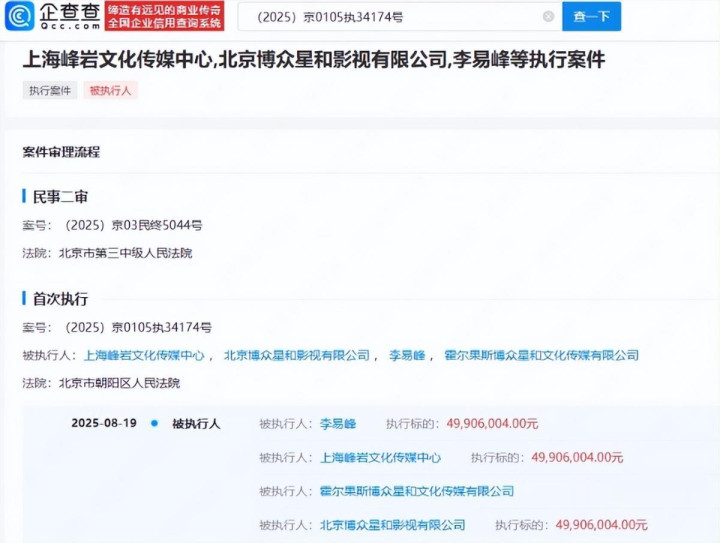This screenshot has height=543, width=720.
Task: Open 李易峰 link in the 2025-08-19 timeline entry
Action: coord(337,424)
